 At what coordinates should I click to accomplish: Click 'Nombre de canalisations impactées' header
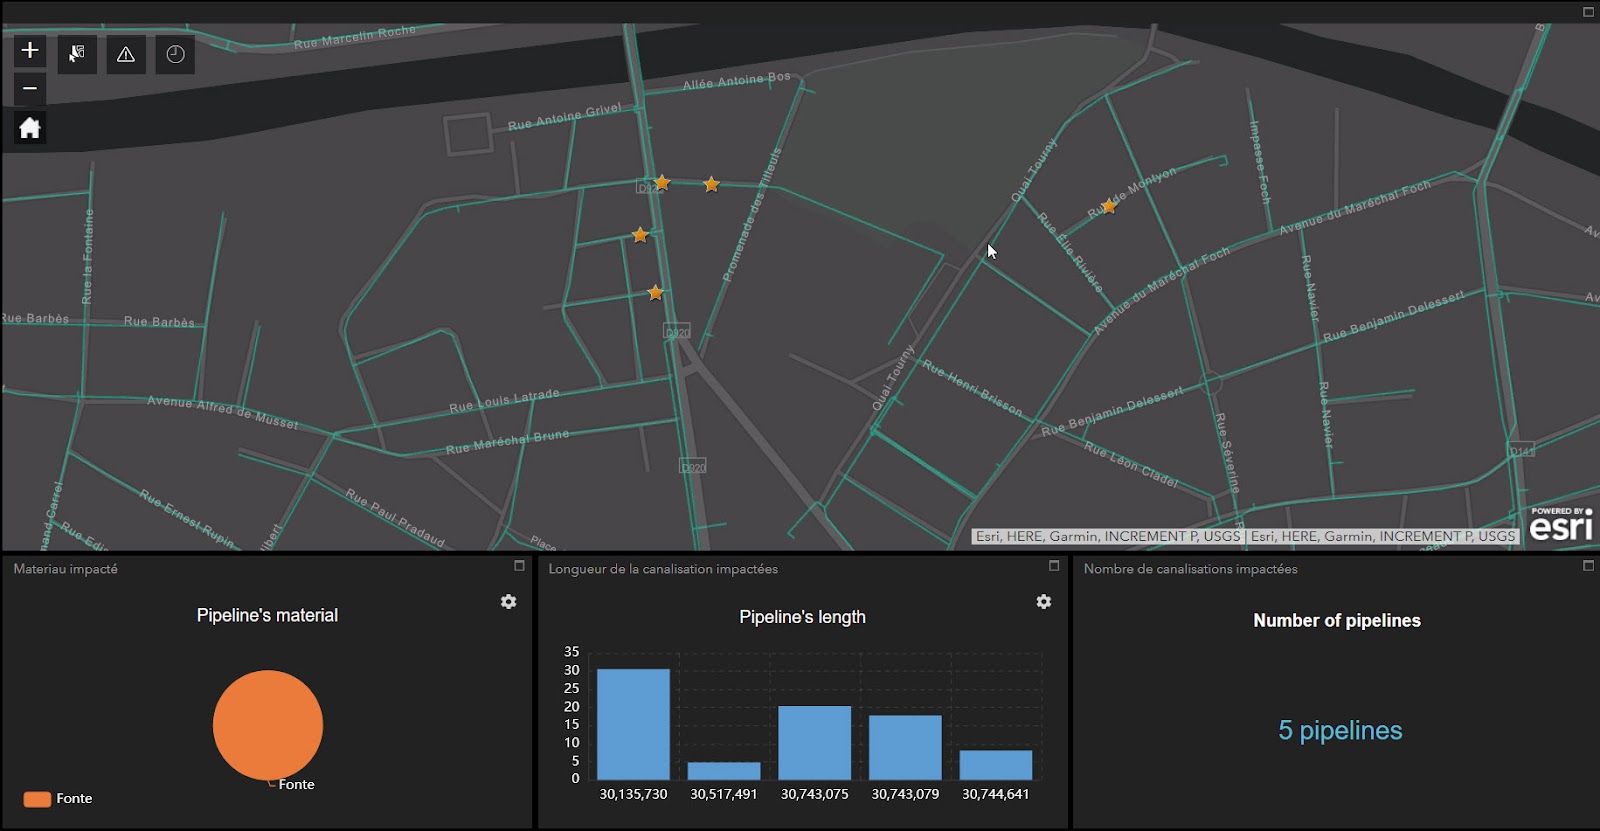pyautogui.click(x=1191, y=569)
